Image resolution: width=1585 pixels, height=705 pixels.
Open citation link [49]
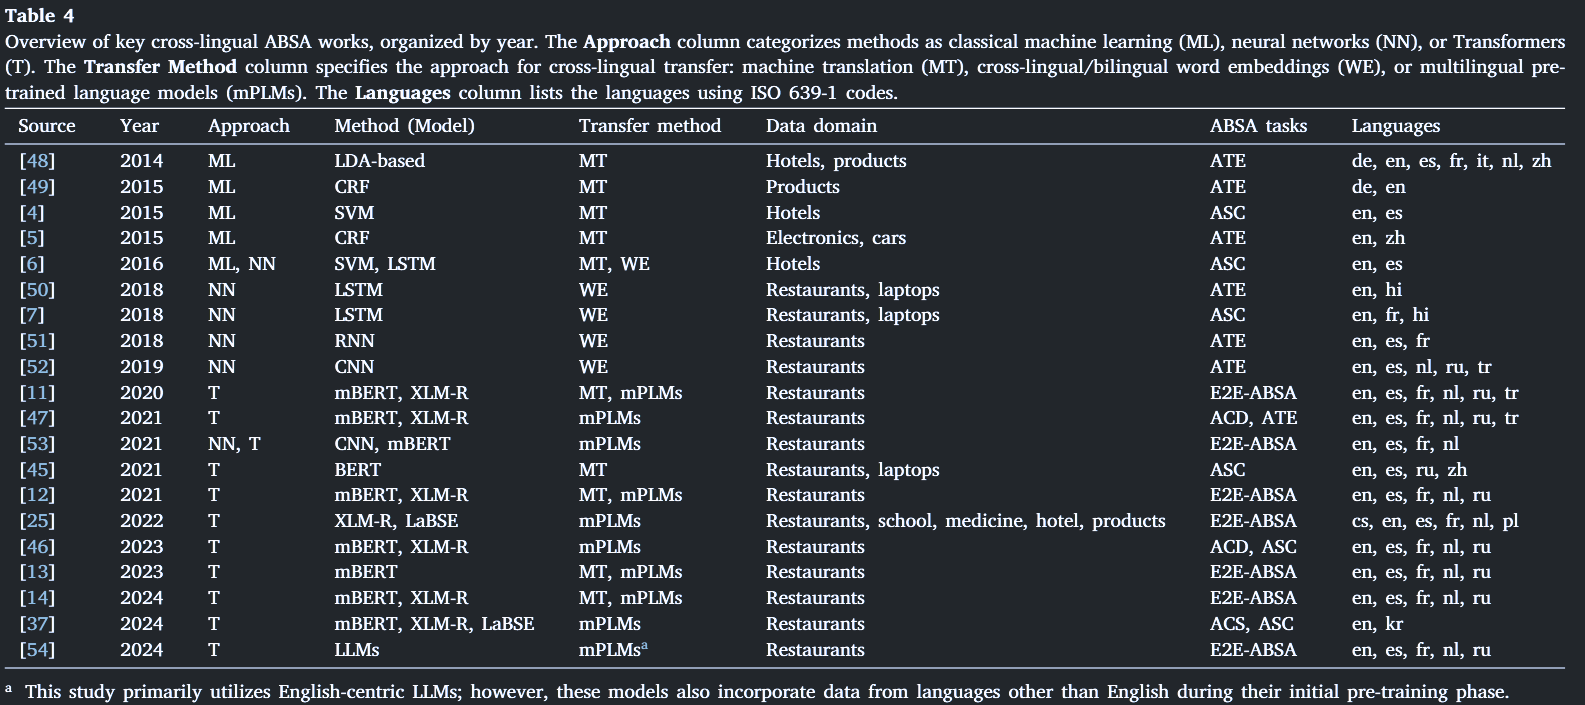37,186
